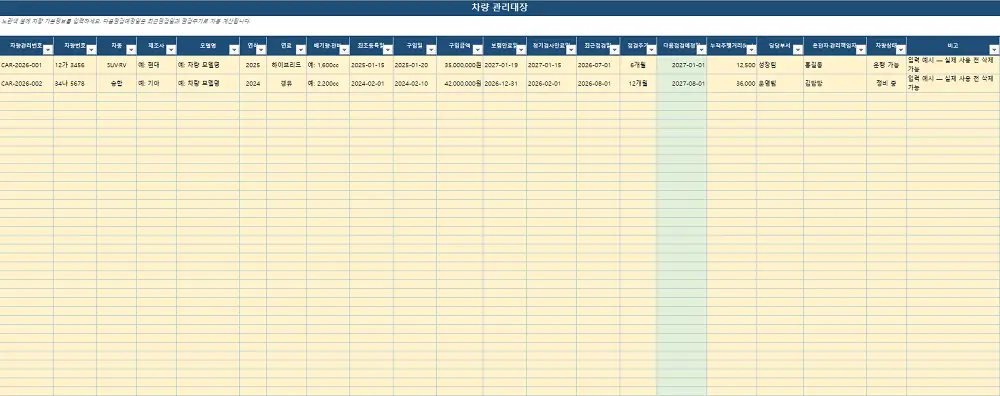The image size is (1000, 396).
Task: Select the title cell 차량 관리대장
Action: coord(500,8)
